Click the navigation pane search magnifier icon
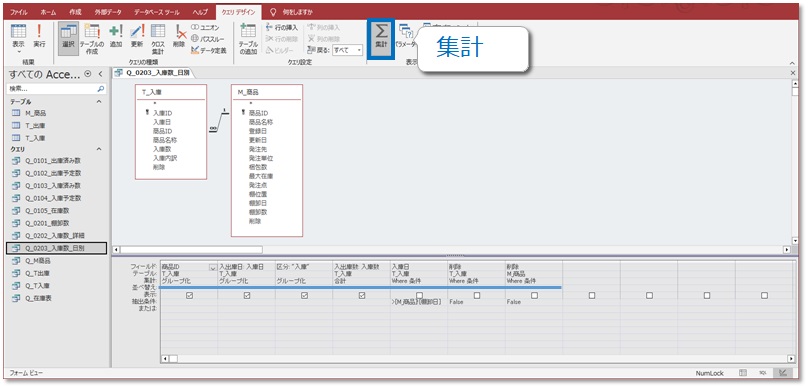808x388 pixels. [101, 89]
